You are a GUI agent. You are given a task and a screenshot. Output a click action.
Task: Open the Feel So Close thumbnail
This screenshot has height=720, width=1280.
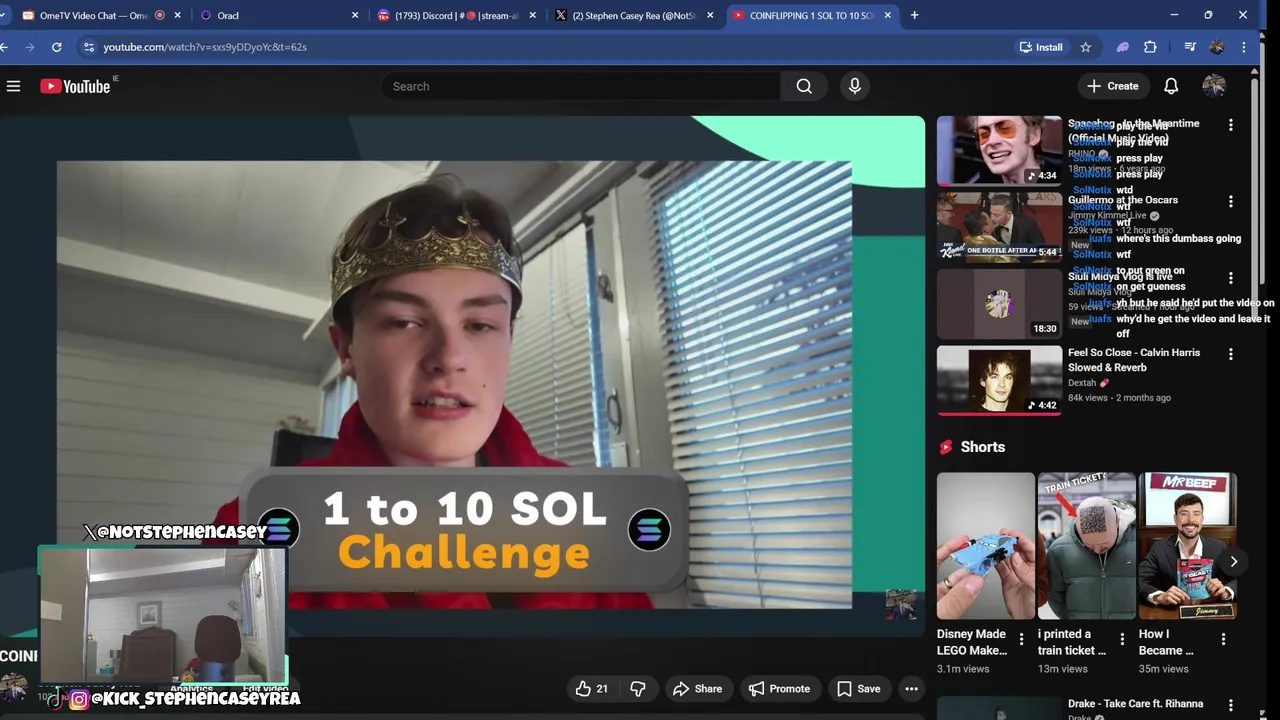[999, 380]
